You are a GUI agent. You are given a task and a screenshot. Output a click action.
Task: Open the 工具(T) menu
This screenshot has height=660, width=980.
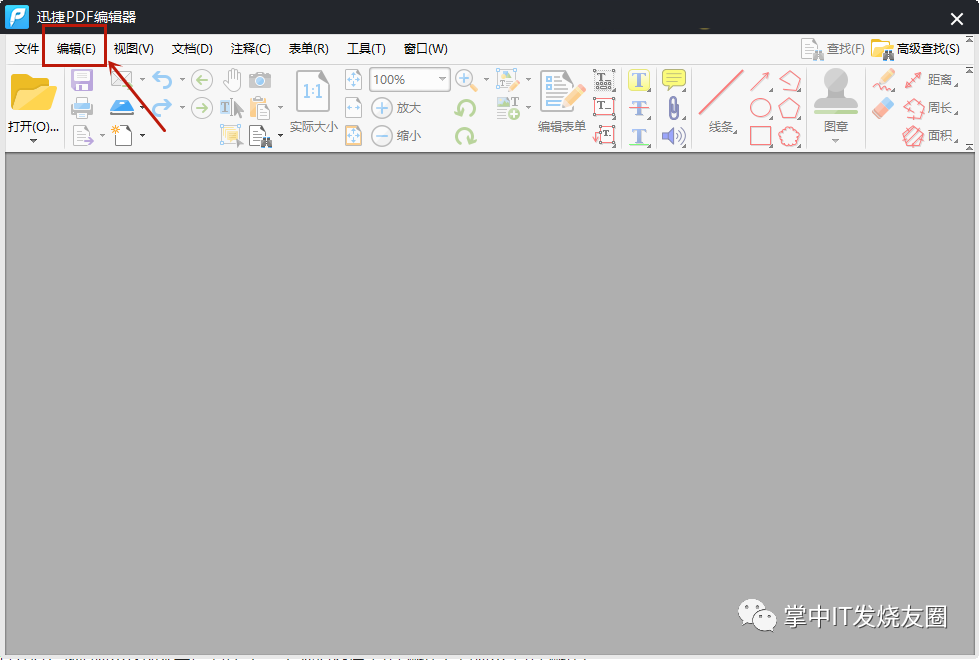pyautogui.click(x=366, y=49)
